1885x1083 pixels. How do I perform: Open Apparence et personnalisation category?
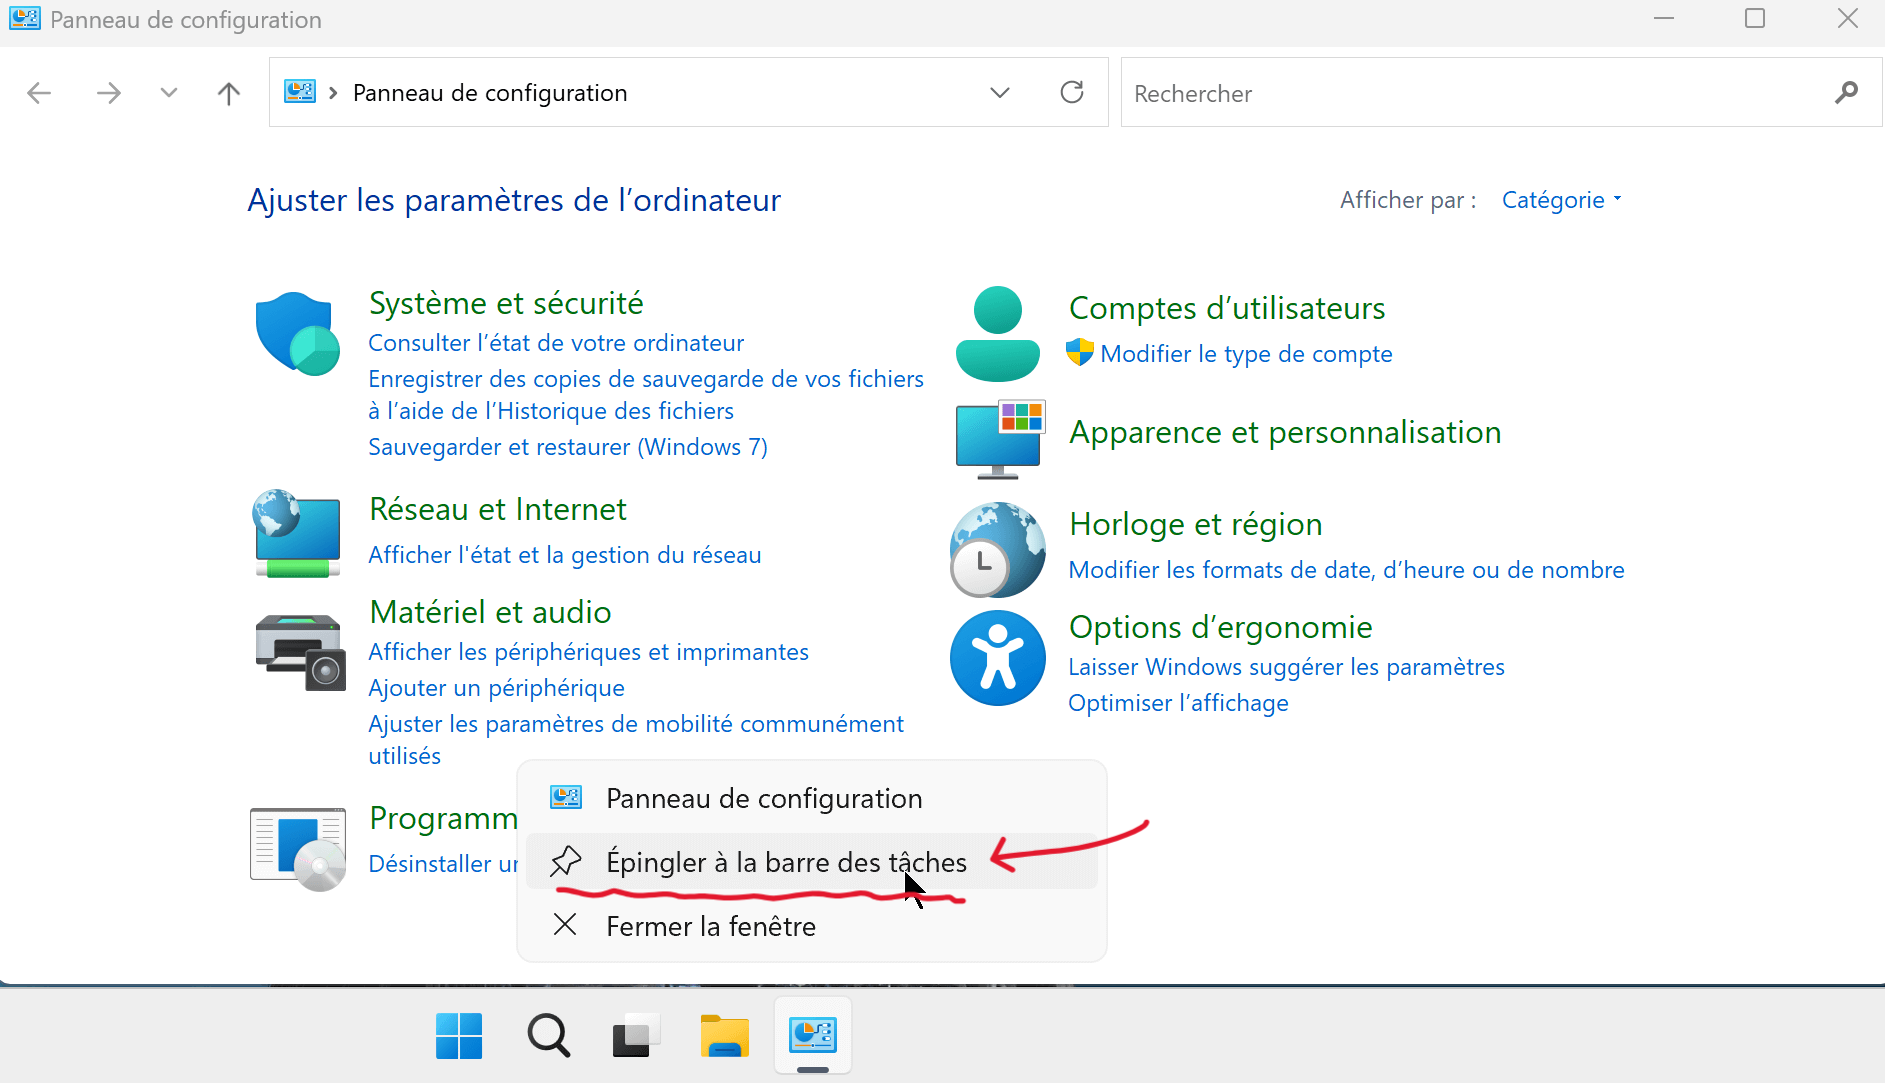pyautogui.click(x=1285, y=432)
